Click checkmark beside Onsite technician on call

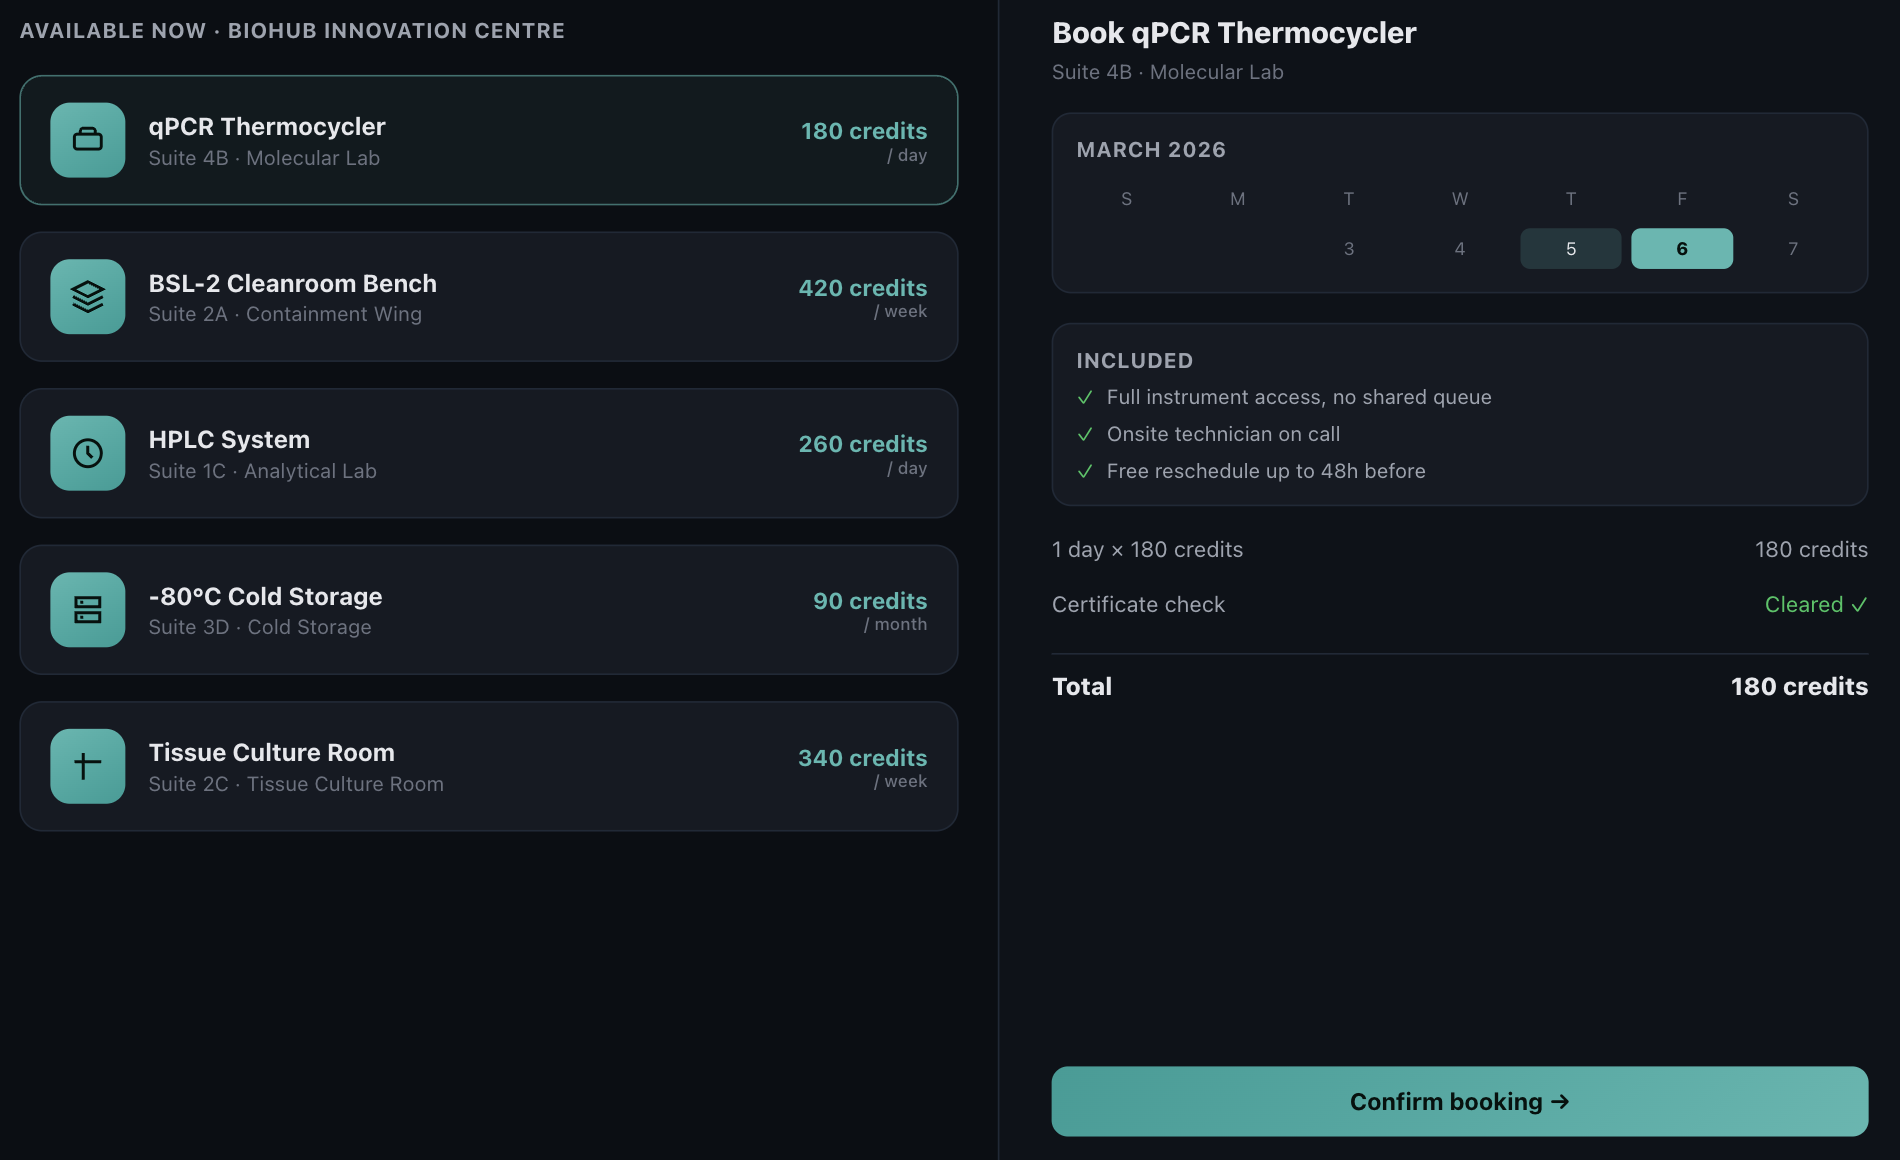coord(1085,435)
